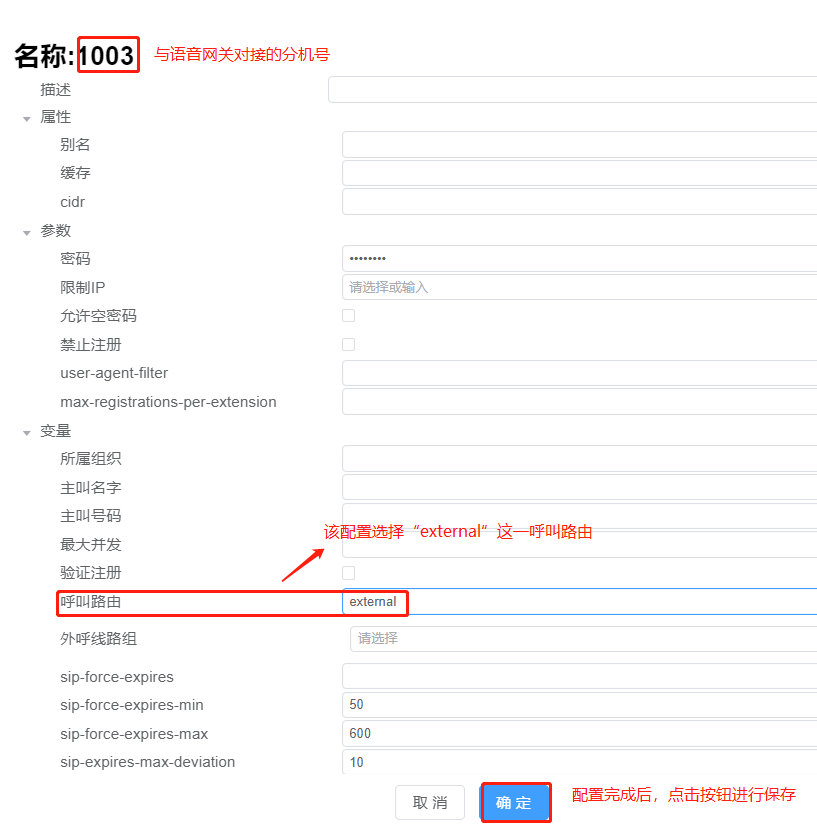Enable the 禁止注册 checkbox
The height and width of the screenshot is (835, 817).
[349, 344]
